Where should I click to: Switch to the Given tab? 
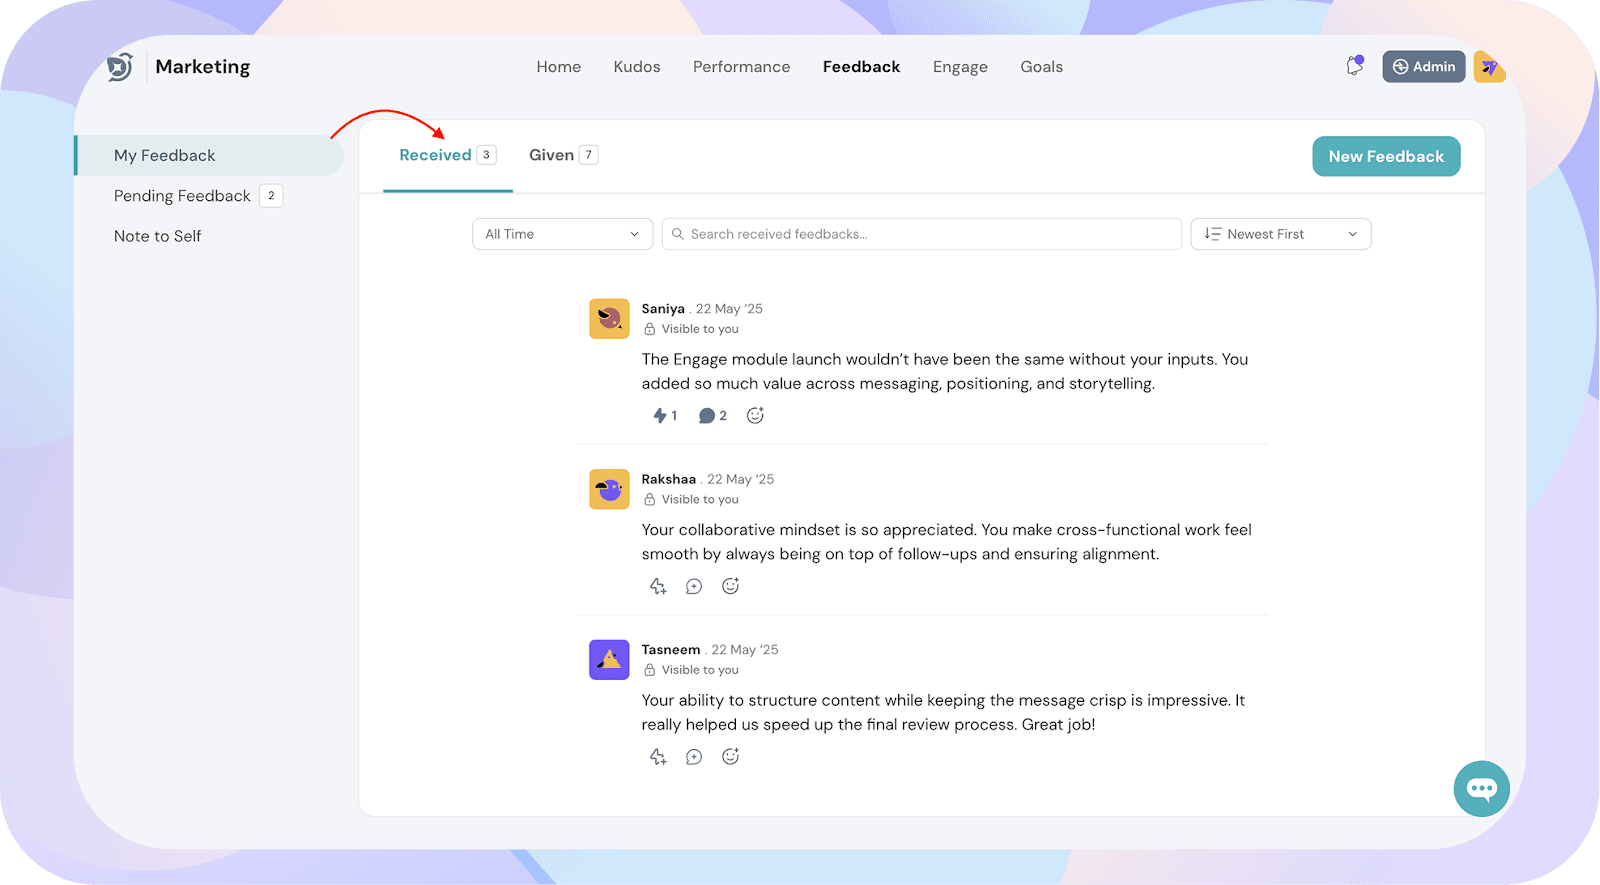(563, 155)
